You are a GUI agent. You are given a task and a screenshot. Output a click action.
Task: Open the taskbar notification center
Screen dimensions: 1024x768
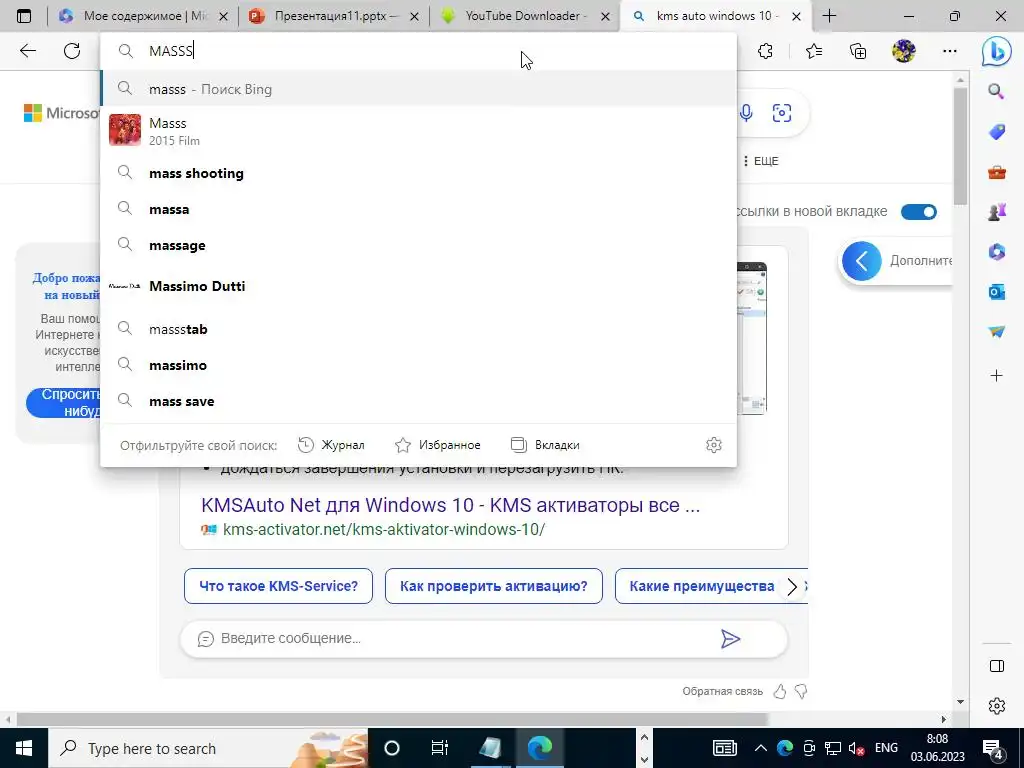(x=993, y=748)
